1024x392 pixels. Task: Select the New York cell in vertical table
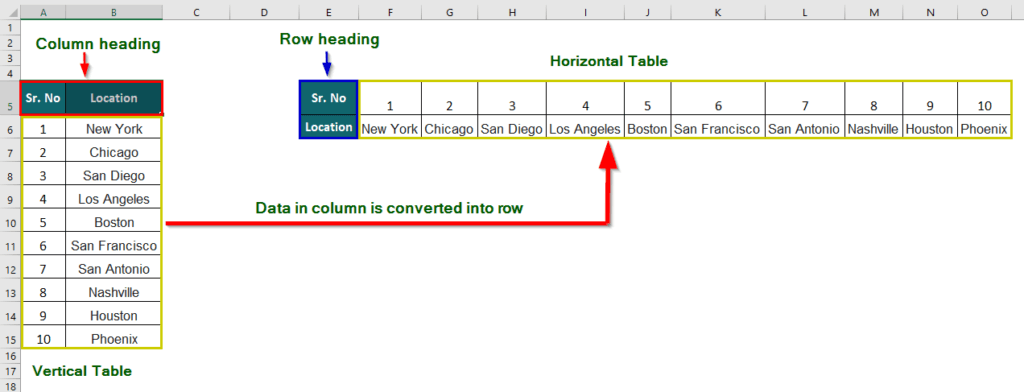114,129
